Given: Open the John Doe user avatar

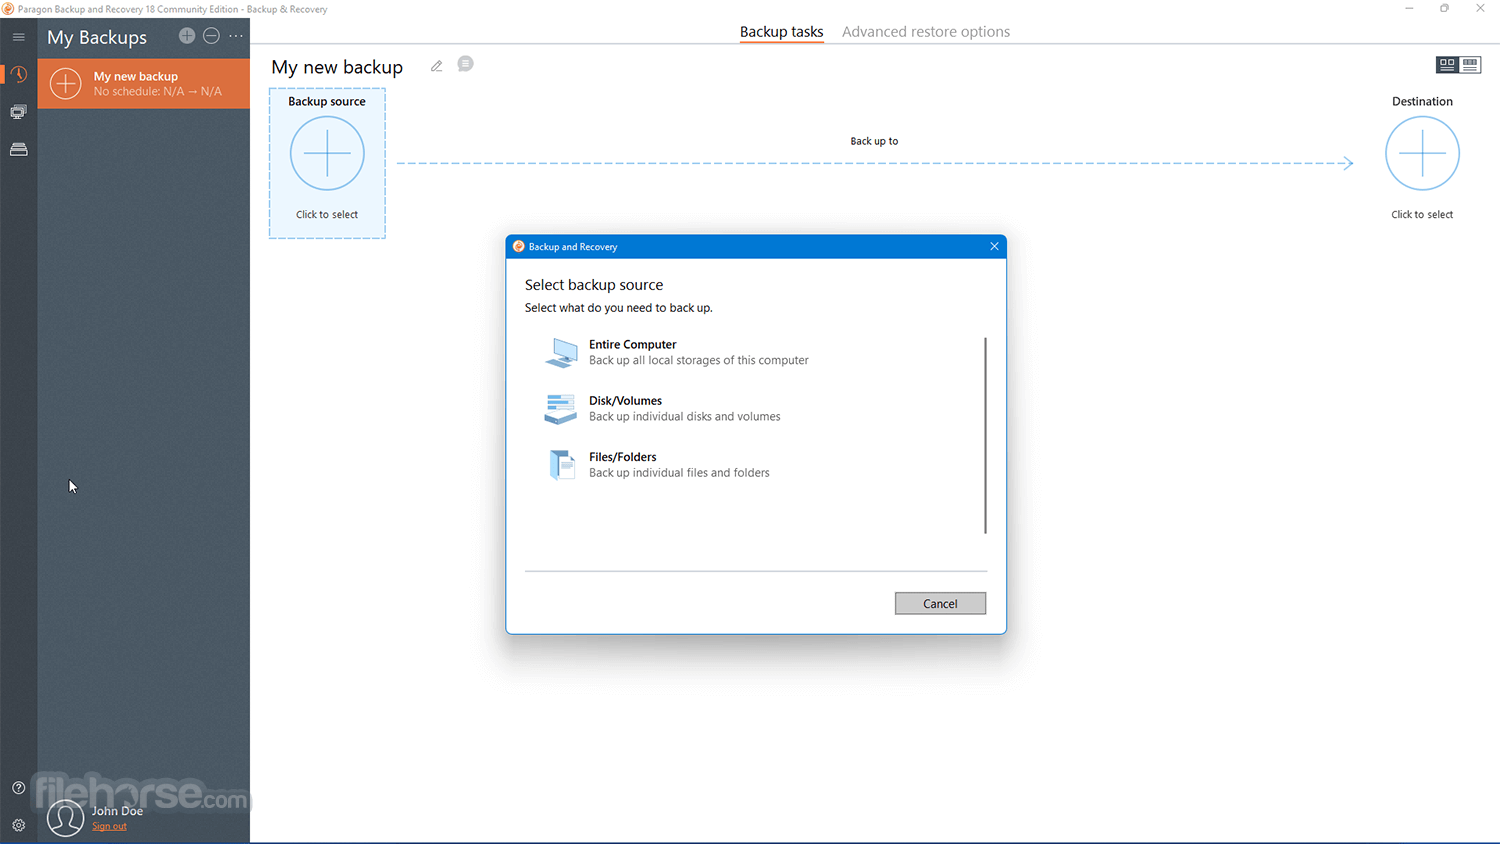Looking at the screenshot, I should [x=66, y=817].
